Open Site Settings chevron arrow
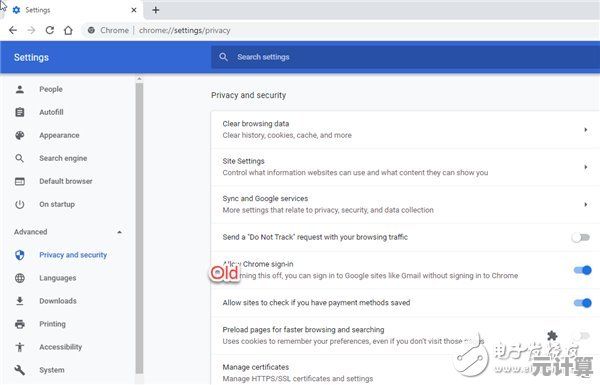The width and height of the screenshot is (600, 385). tap(585, 167)
